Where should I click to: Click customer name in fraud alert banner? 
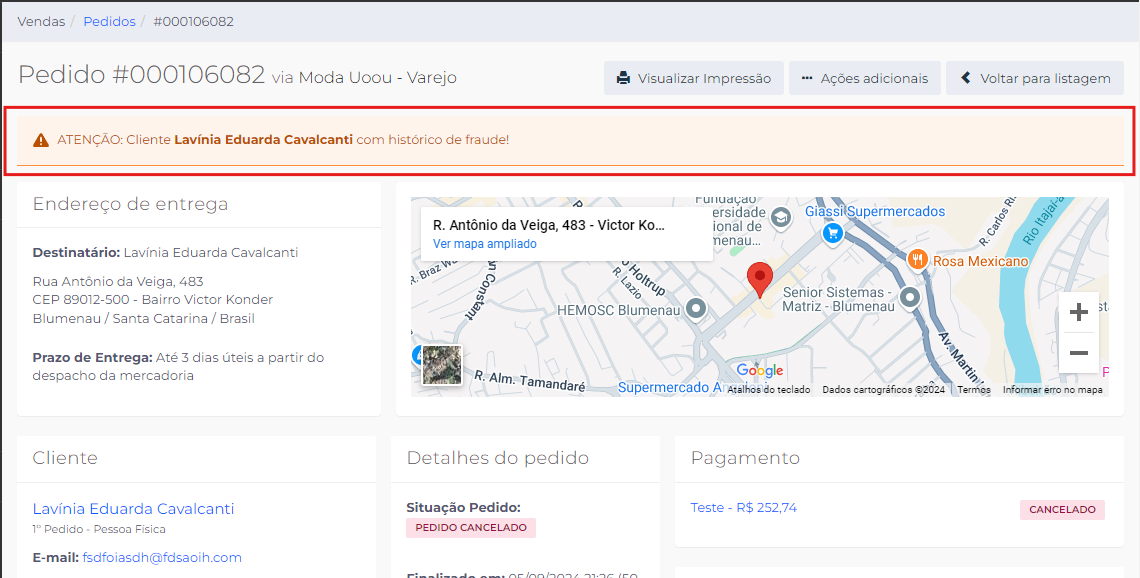click(263, 140)
